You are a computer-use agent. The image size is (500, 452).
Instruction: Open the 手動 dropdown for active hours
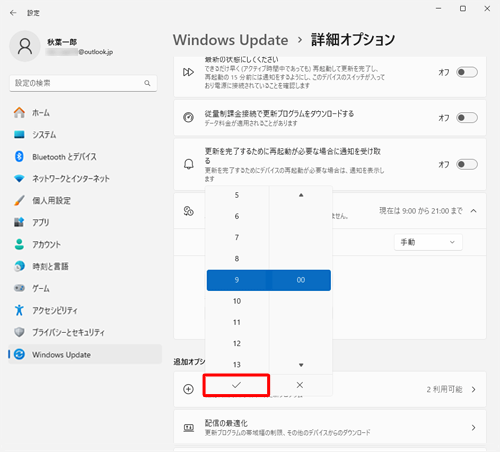[428, 242]
